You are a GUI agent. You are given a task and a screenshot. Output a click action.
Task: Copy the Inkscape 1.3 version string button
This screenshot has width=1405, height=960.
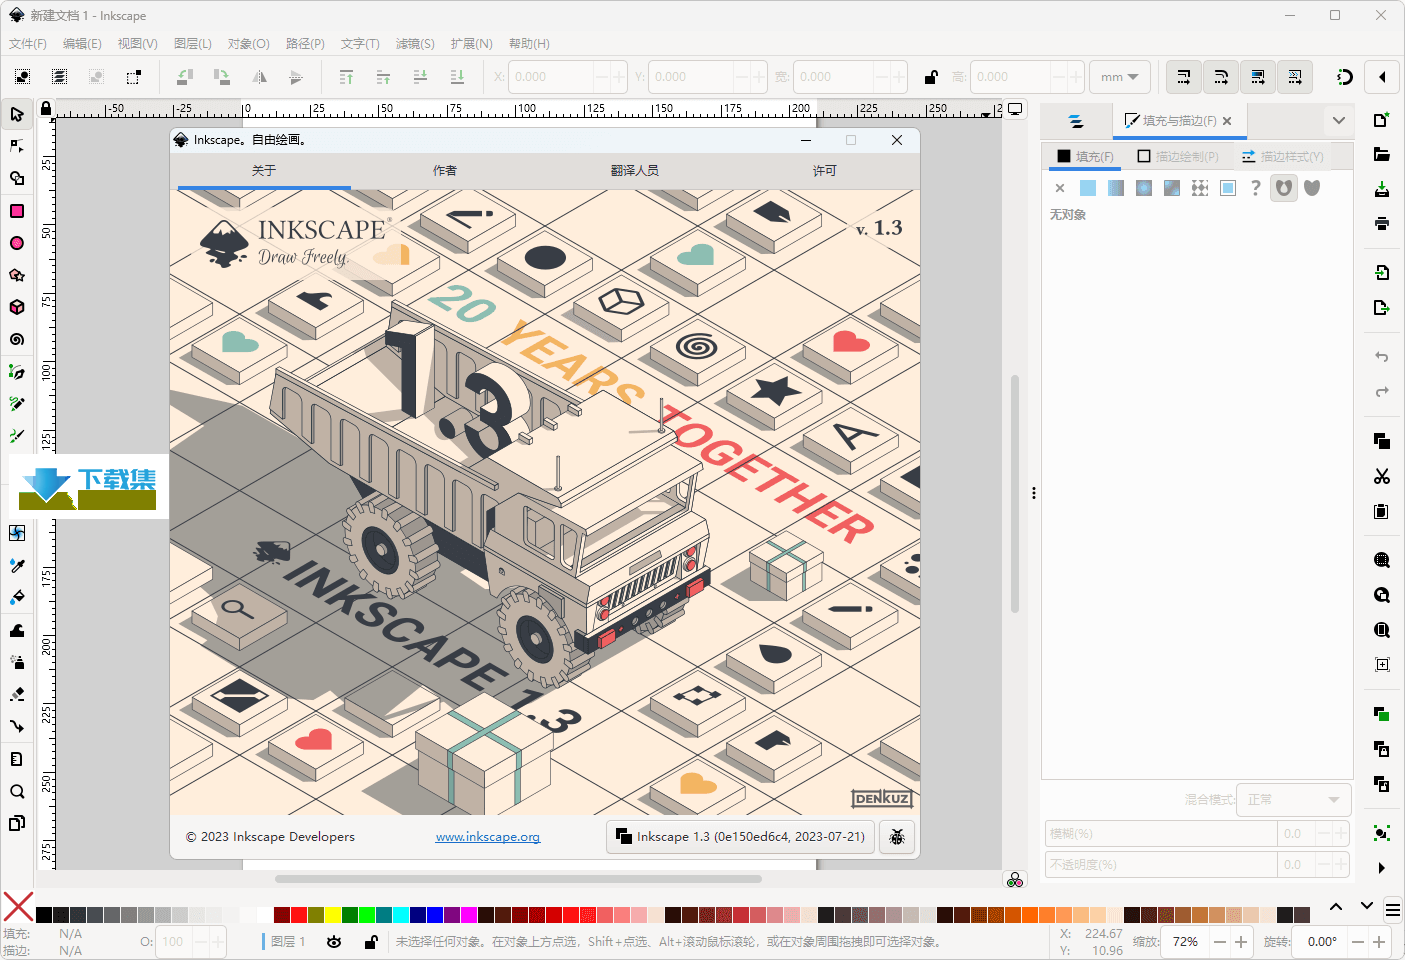point(741,837)
